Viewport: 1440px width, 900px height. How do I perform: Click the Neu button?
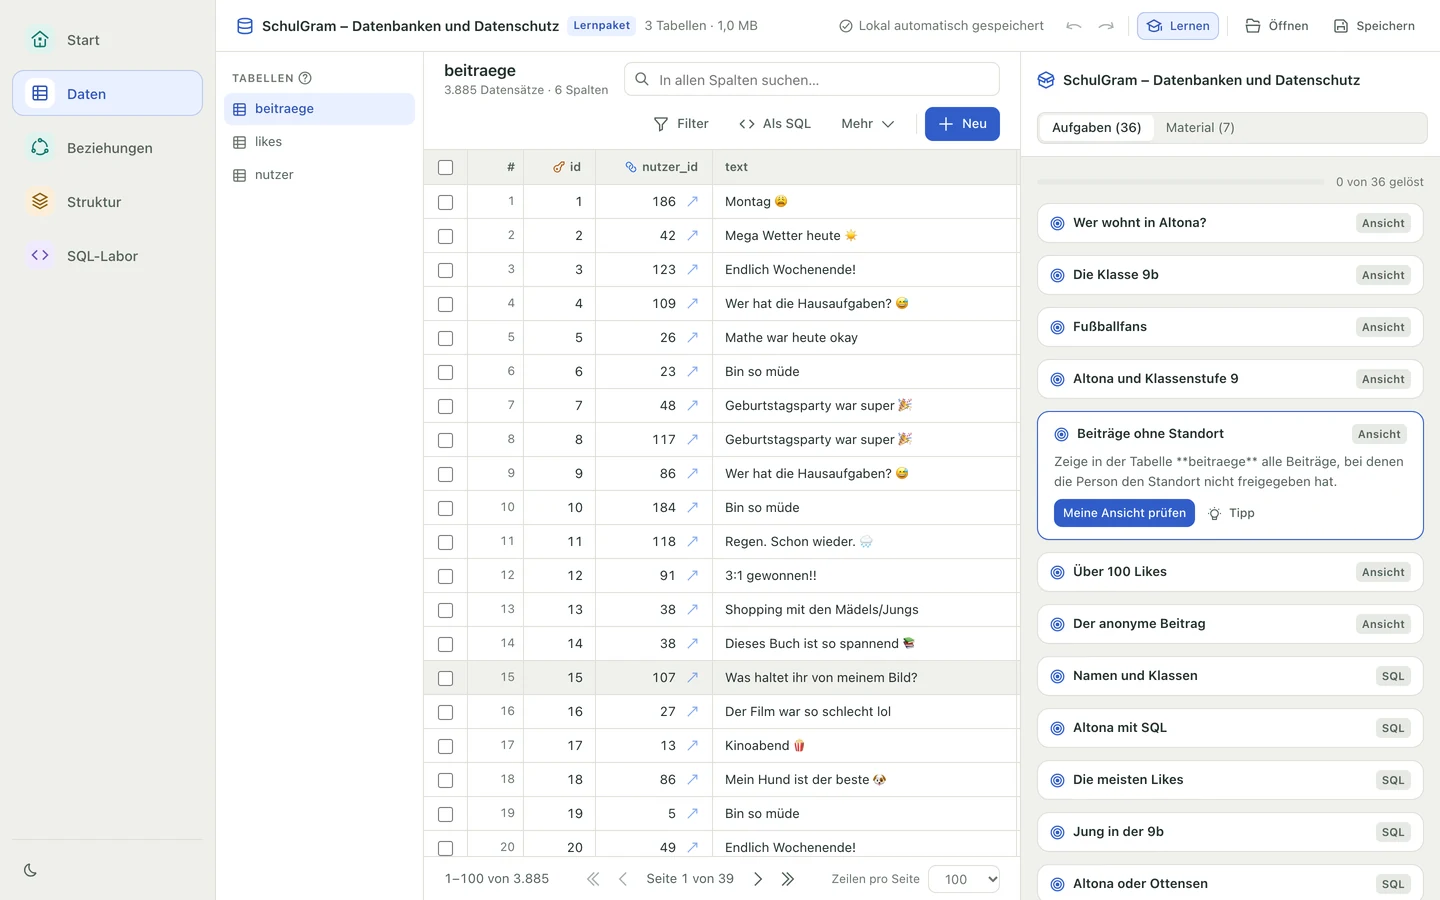coord(962,124)
